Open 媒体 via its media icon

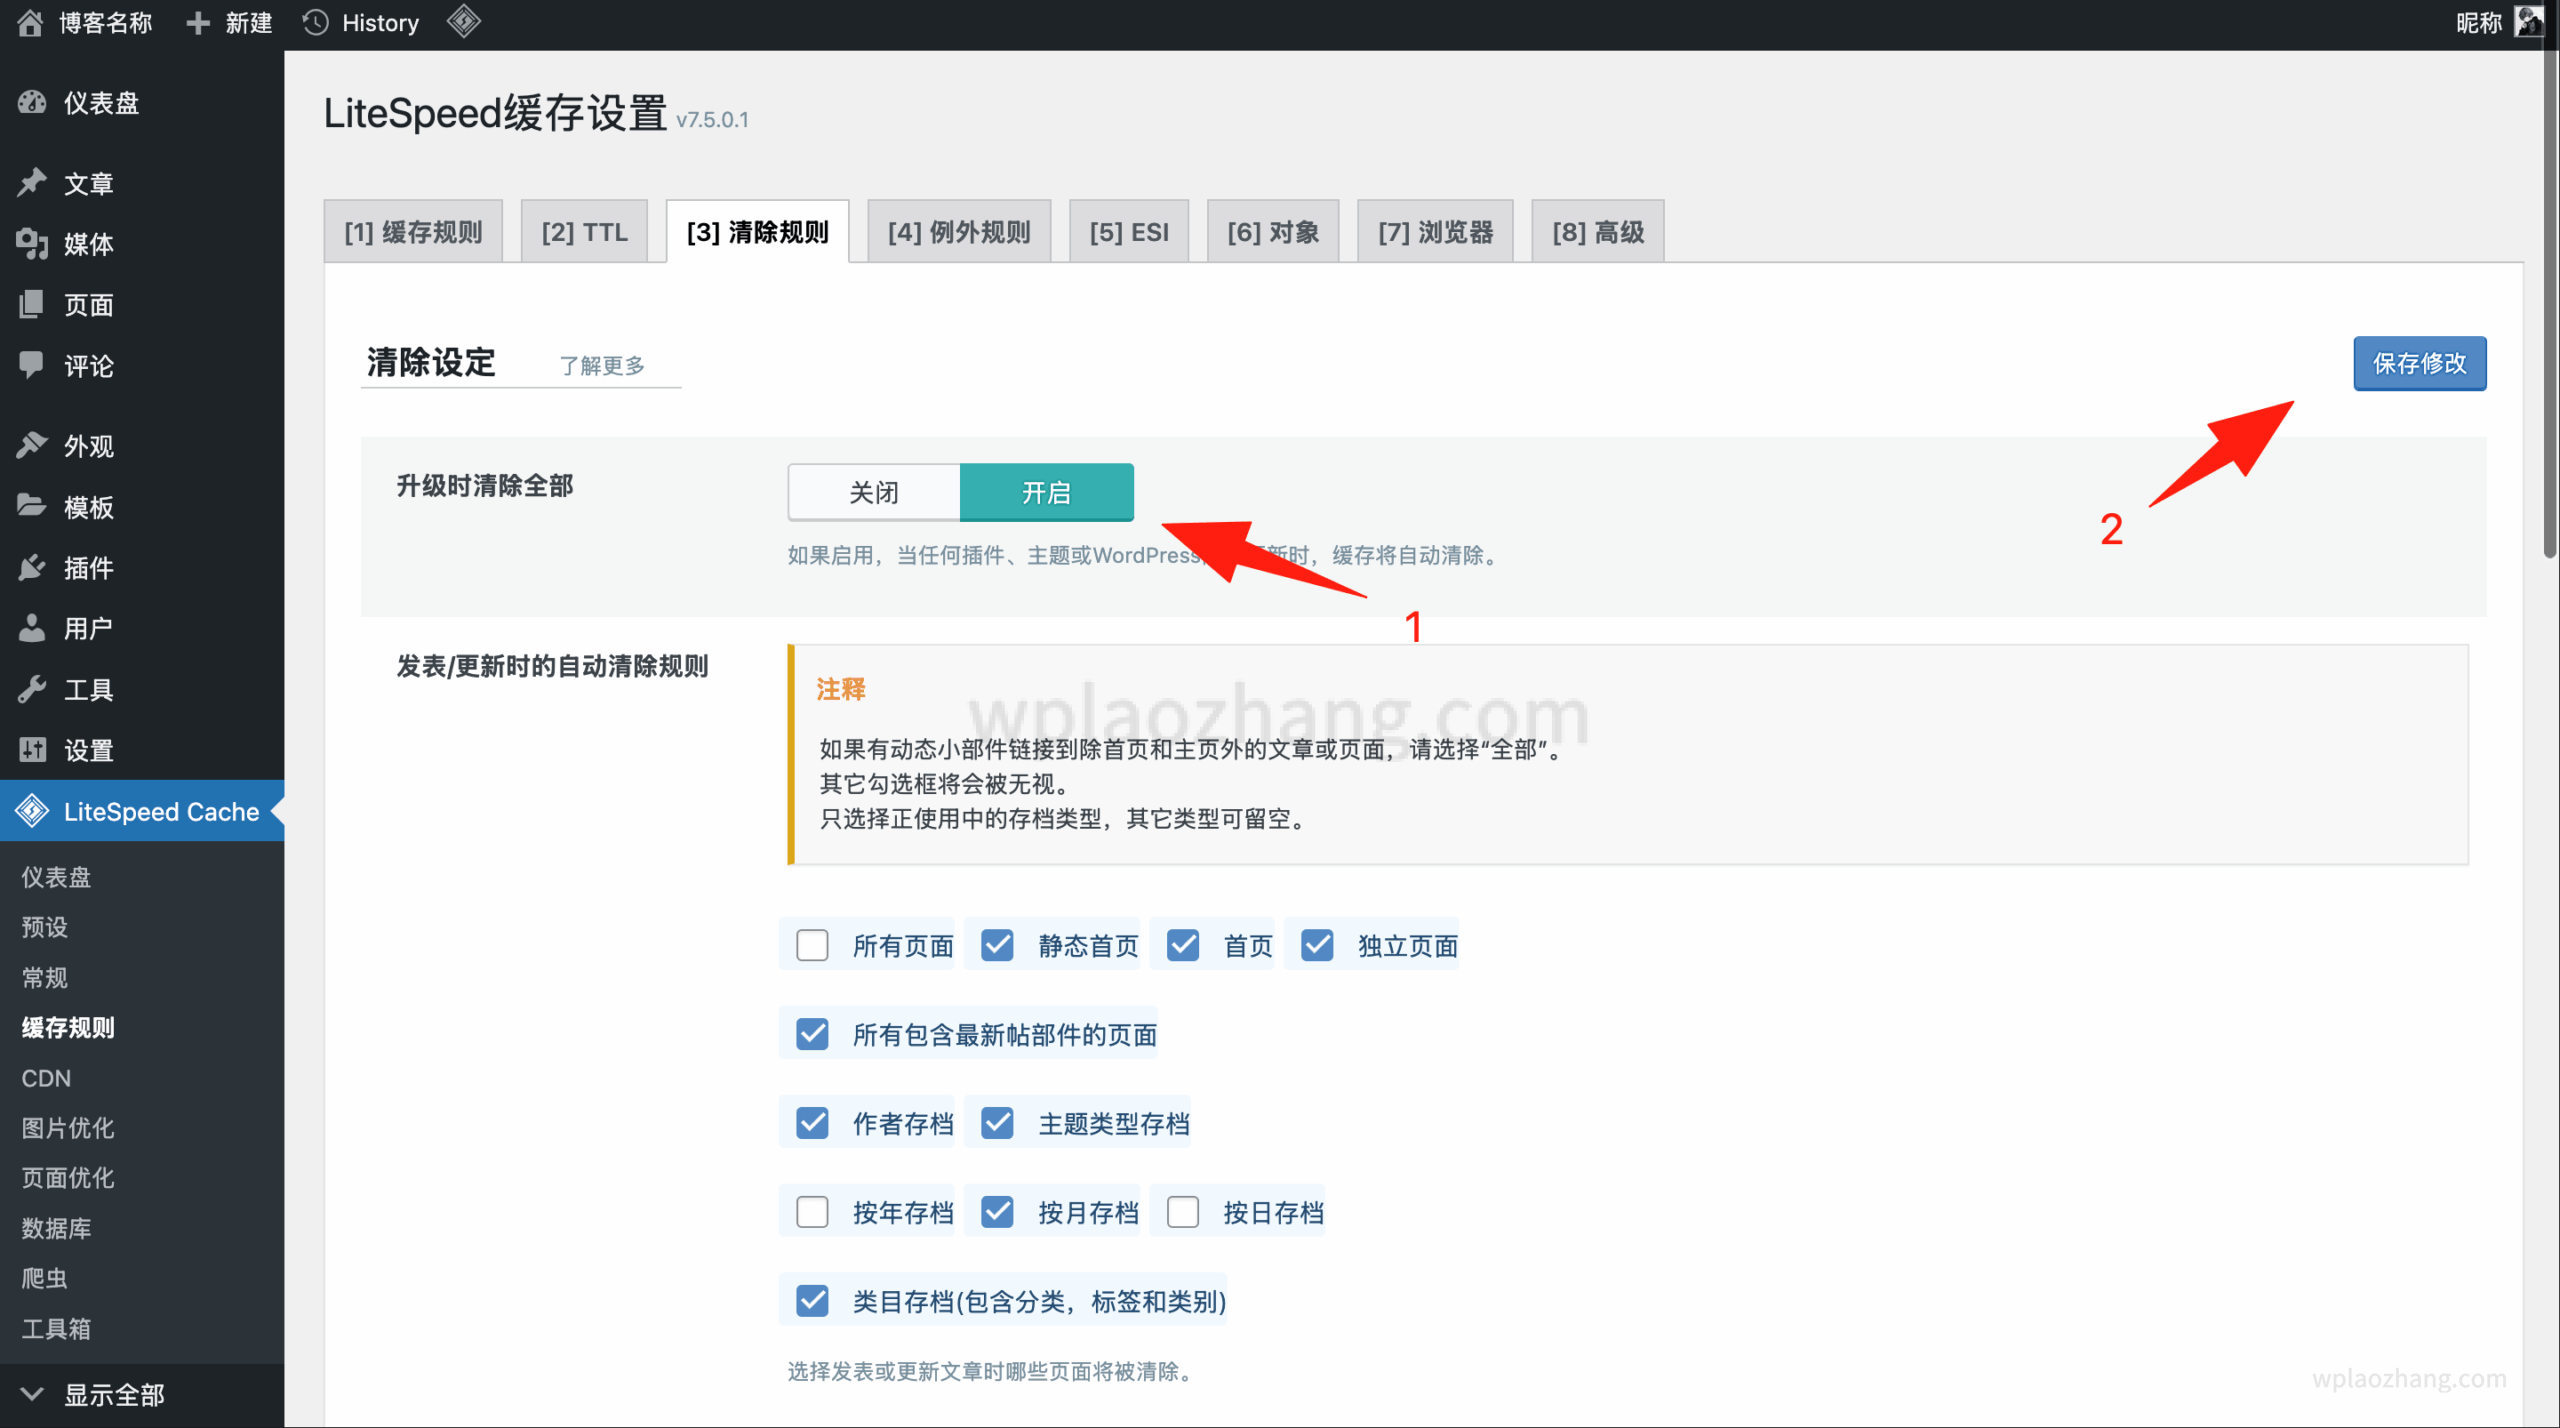[32, 243]
